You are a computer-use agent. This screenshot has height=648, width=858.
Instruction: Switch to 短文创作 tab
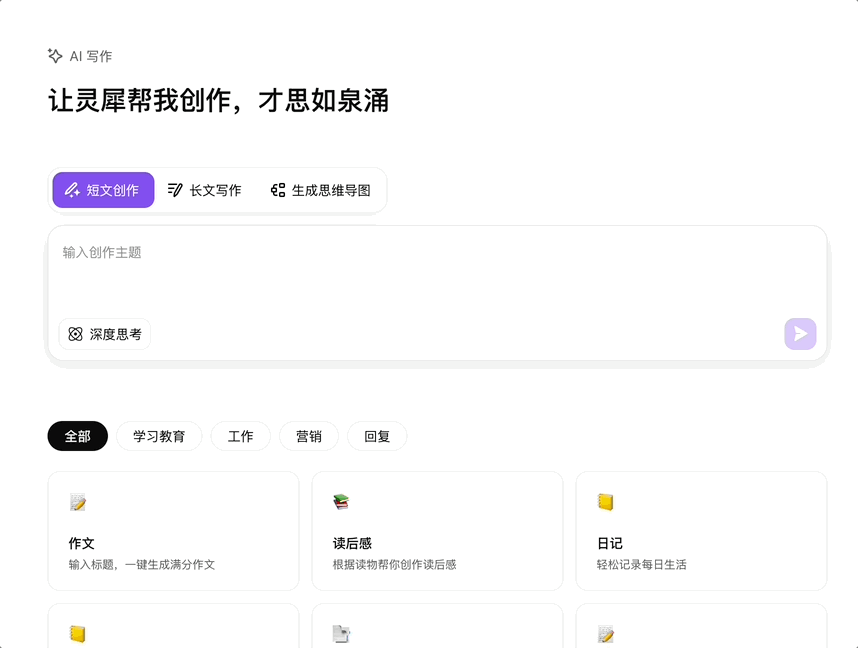103,190
